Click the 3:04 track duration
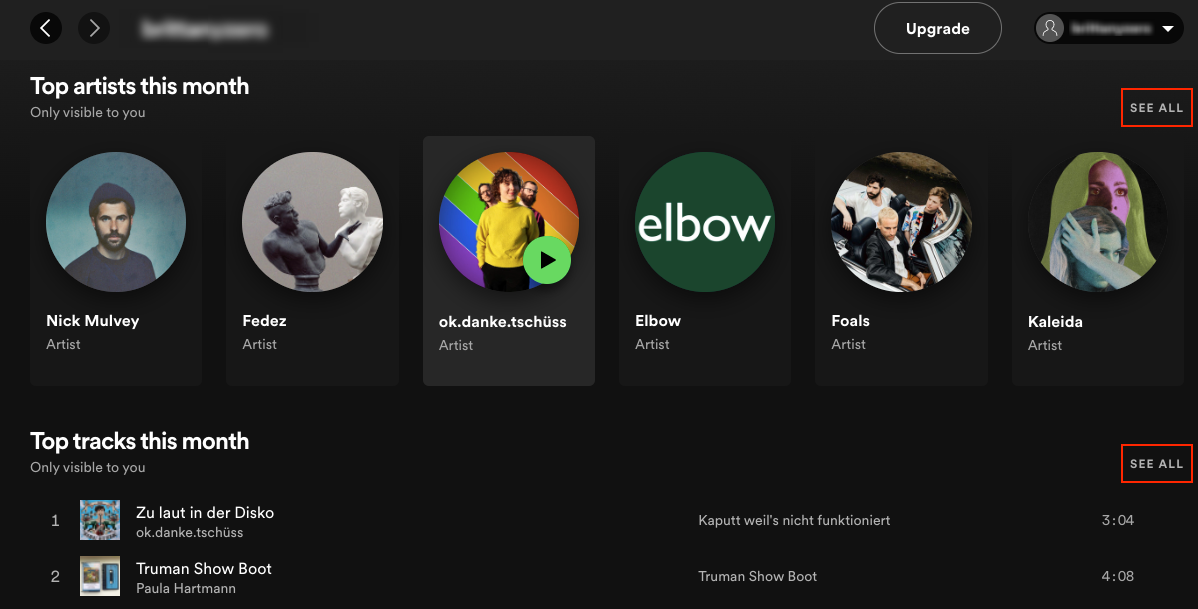The height and width of the screenshot is (609, 1198). 1117,520
